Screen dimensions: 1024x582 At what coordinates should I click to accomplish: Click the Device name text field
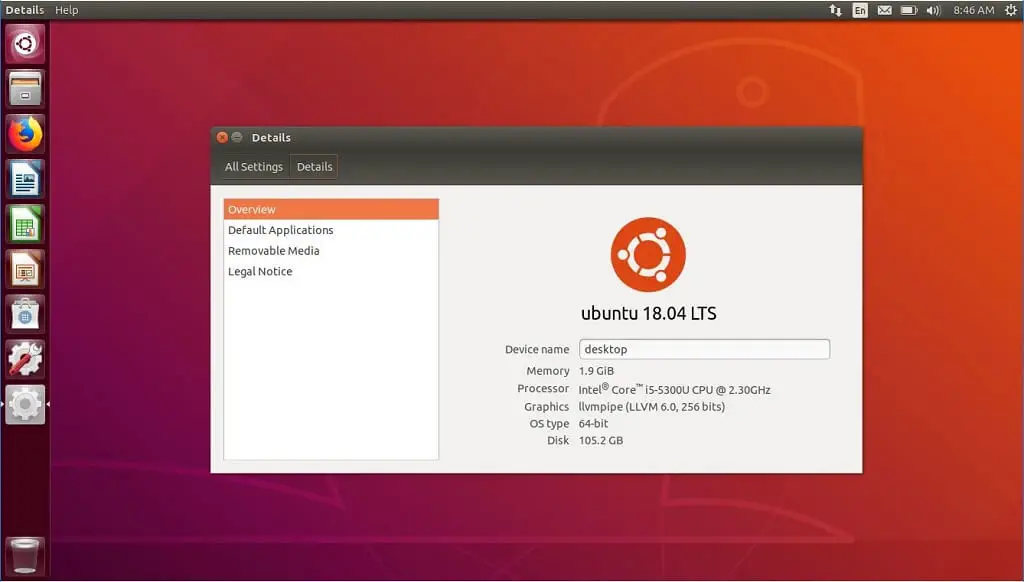704,349
